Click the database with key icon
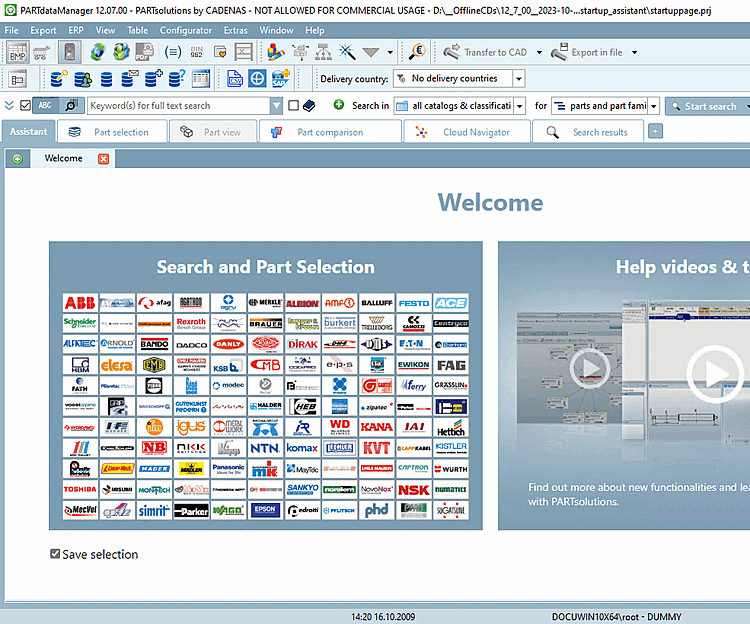This screenshot has height=624, width=750. click(59, 79)
